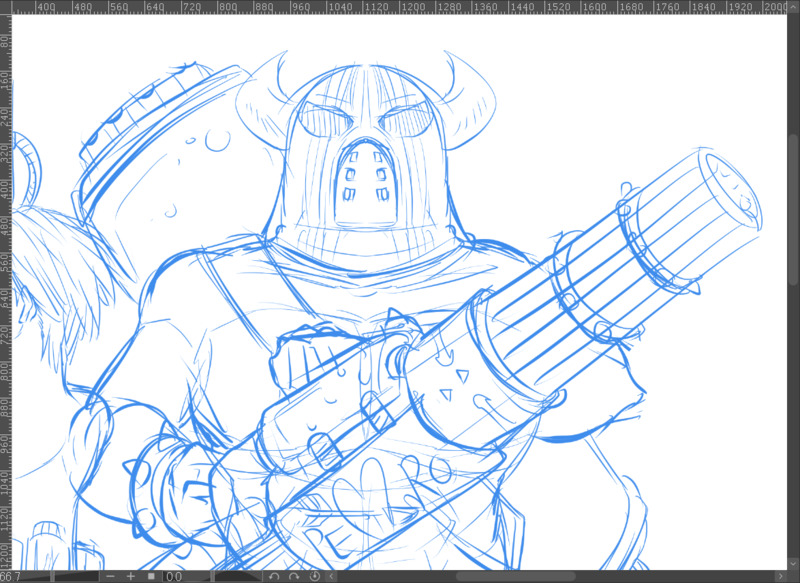The width and height of the screenshot is (800, 583).
Task: Click the scroll-left arrow of the horizontal scrollbar
Action: point(332,576)
